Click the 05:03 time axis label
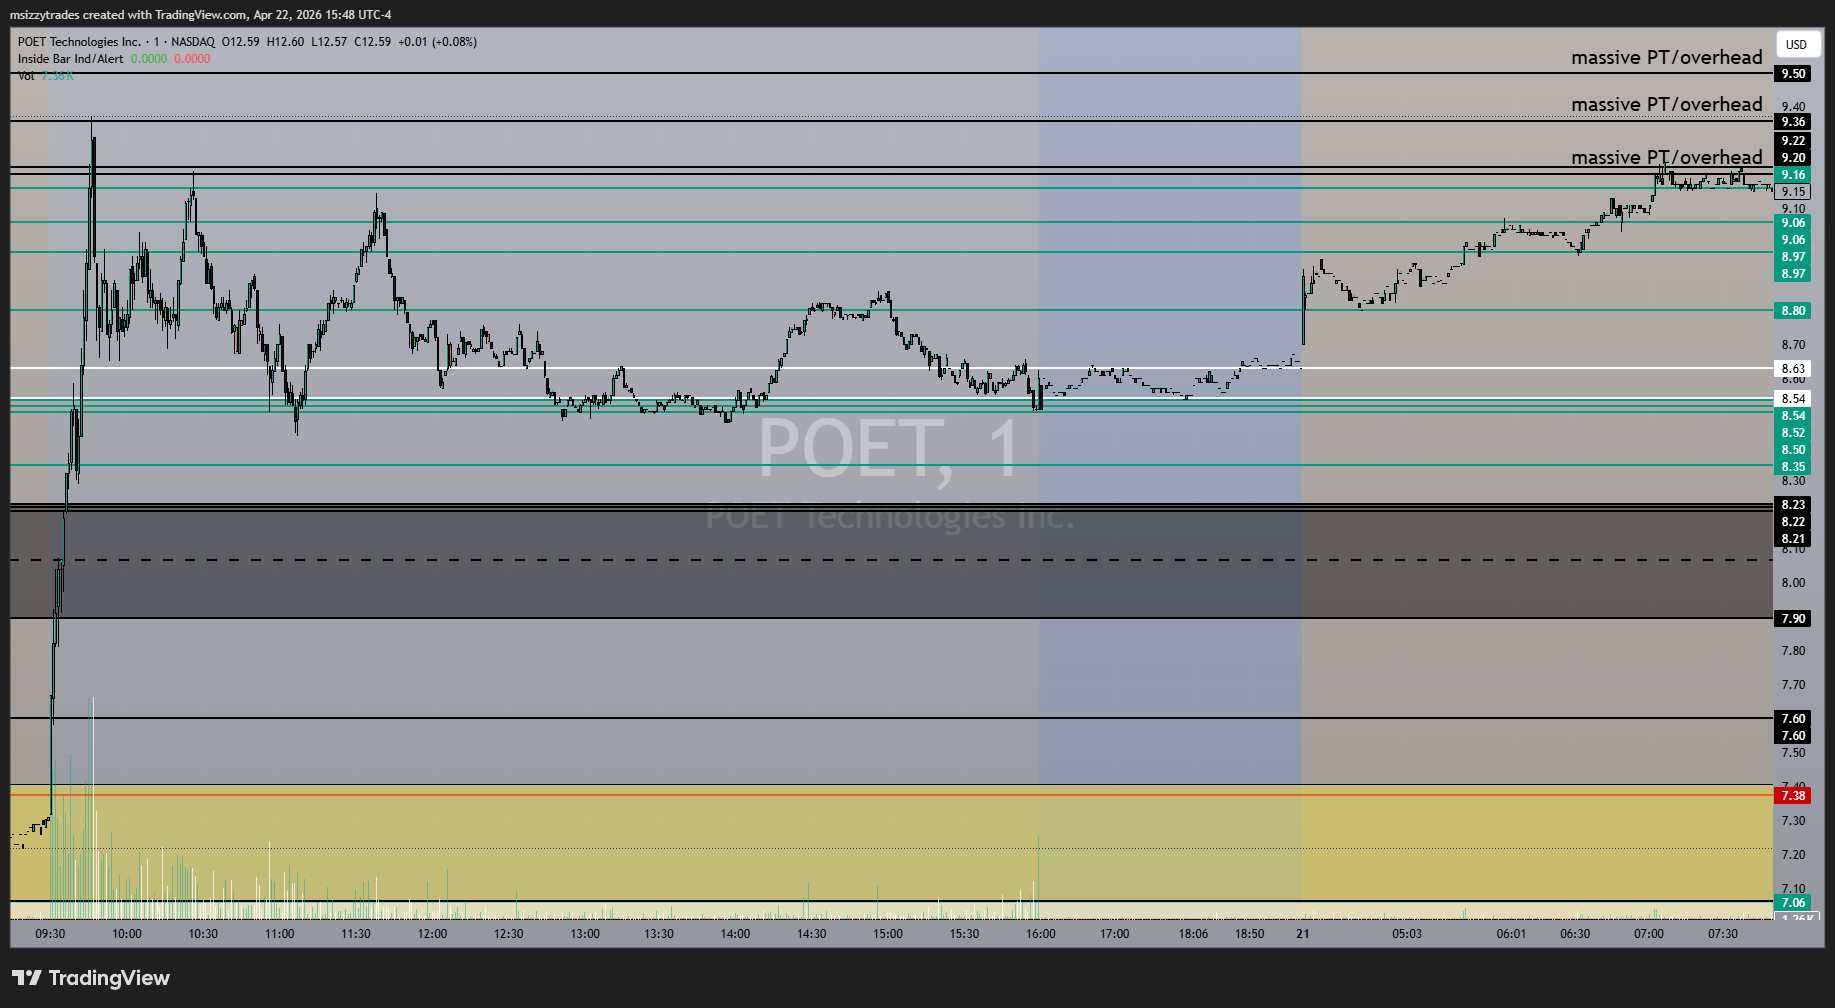Viewport: 1835px width, 1008px height. pos(1407,934)
